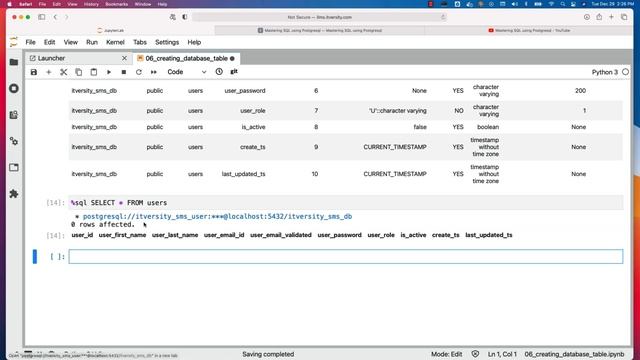This screenshot has height=360, width=640.
Task: Open a new Safari tab
Action: click(x=611, y=17)
